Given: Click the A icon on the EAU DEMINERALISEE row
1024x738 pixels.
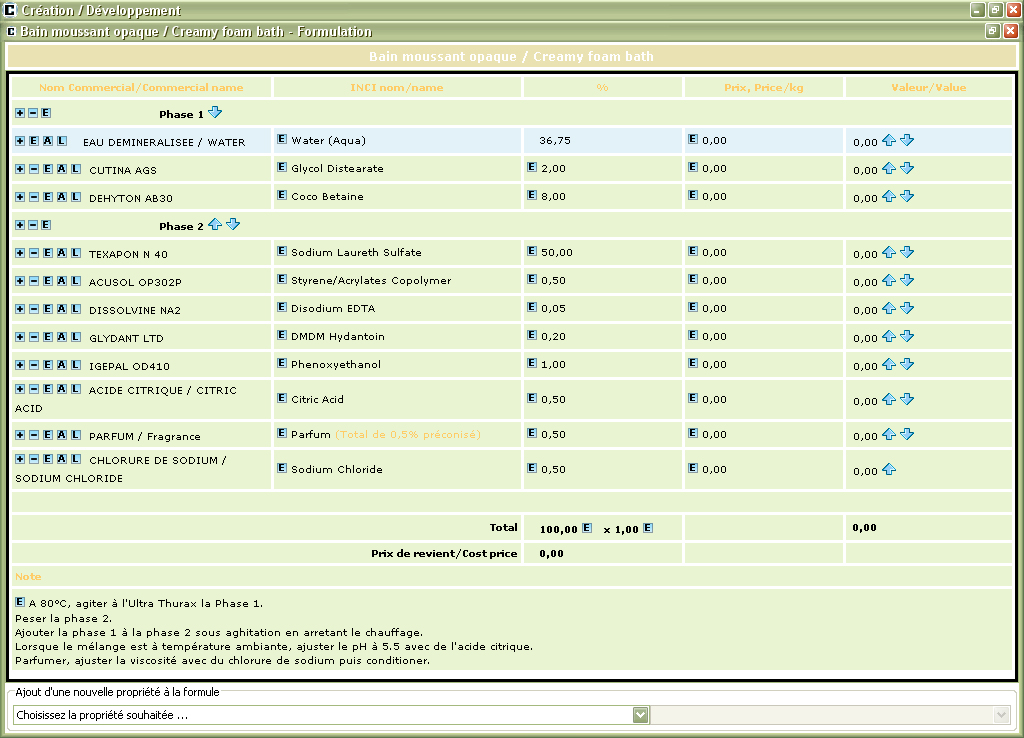Looking at the screenshot, I should tap(48, 141).
